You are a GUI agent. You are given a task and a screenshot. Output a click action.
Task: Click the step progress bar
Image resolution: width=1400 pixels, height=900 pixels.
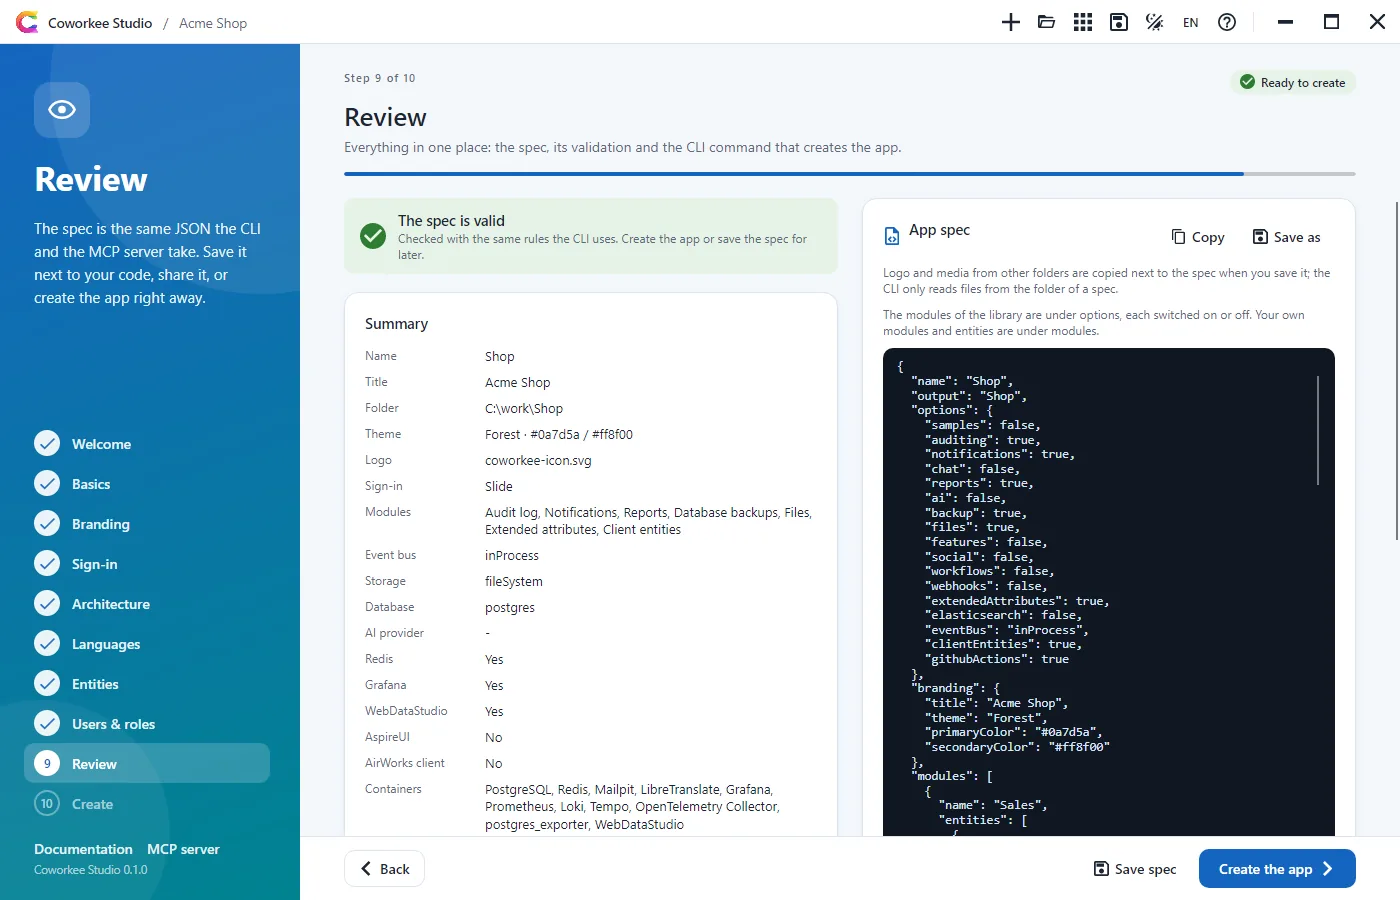(x=850, y=174)
